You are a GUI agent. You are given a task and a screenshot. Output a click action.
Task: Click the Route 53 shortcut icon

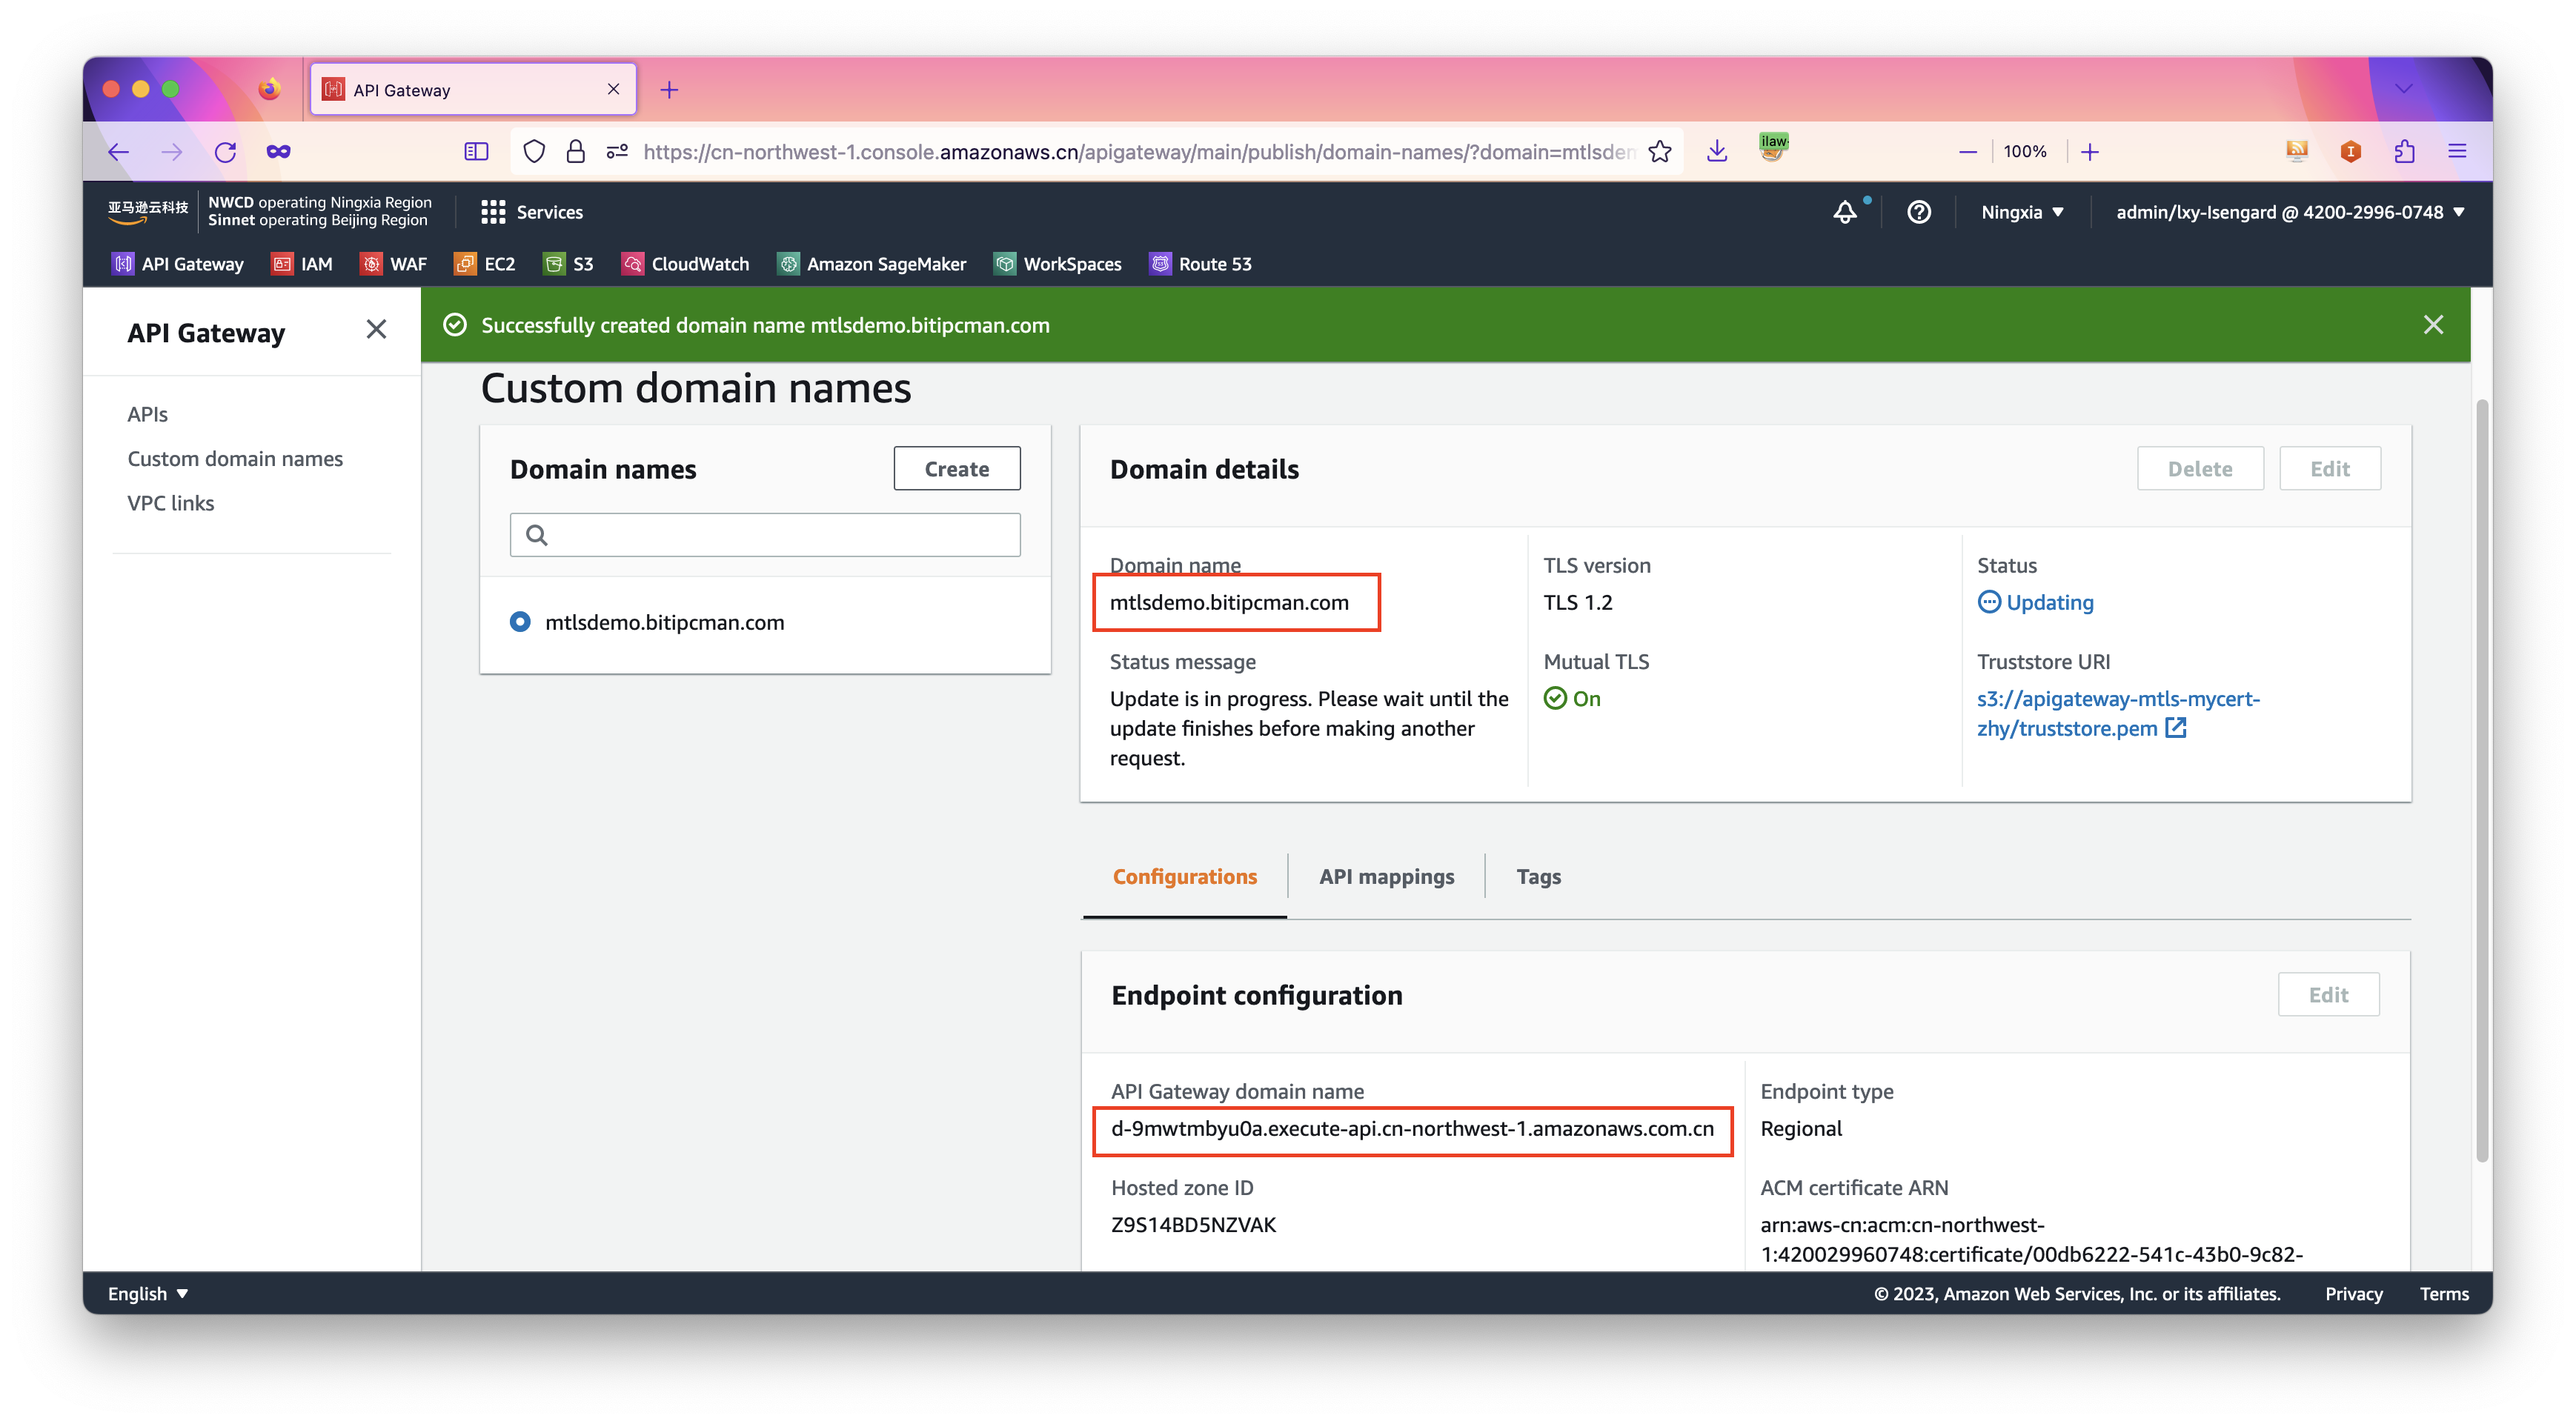1160,264
